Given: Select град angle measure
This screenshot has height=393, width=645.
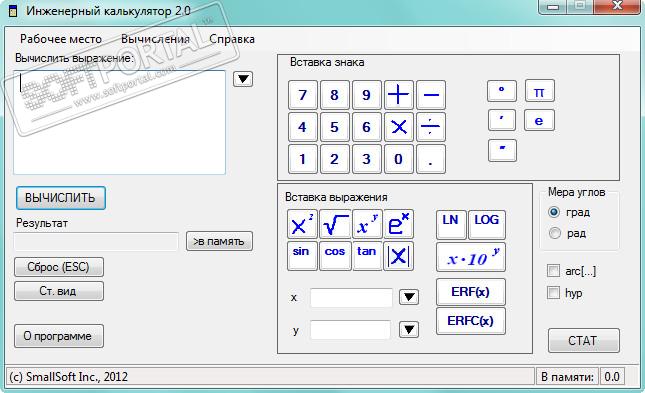Looking at the screenshot, I should tap(569, 212).
